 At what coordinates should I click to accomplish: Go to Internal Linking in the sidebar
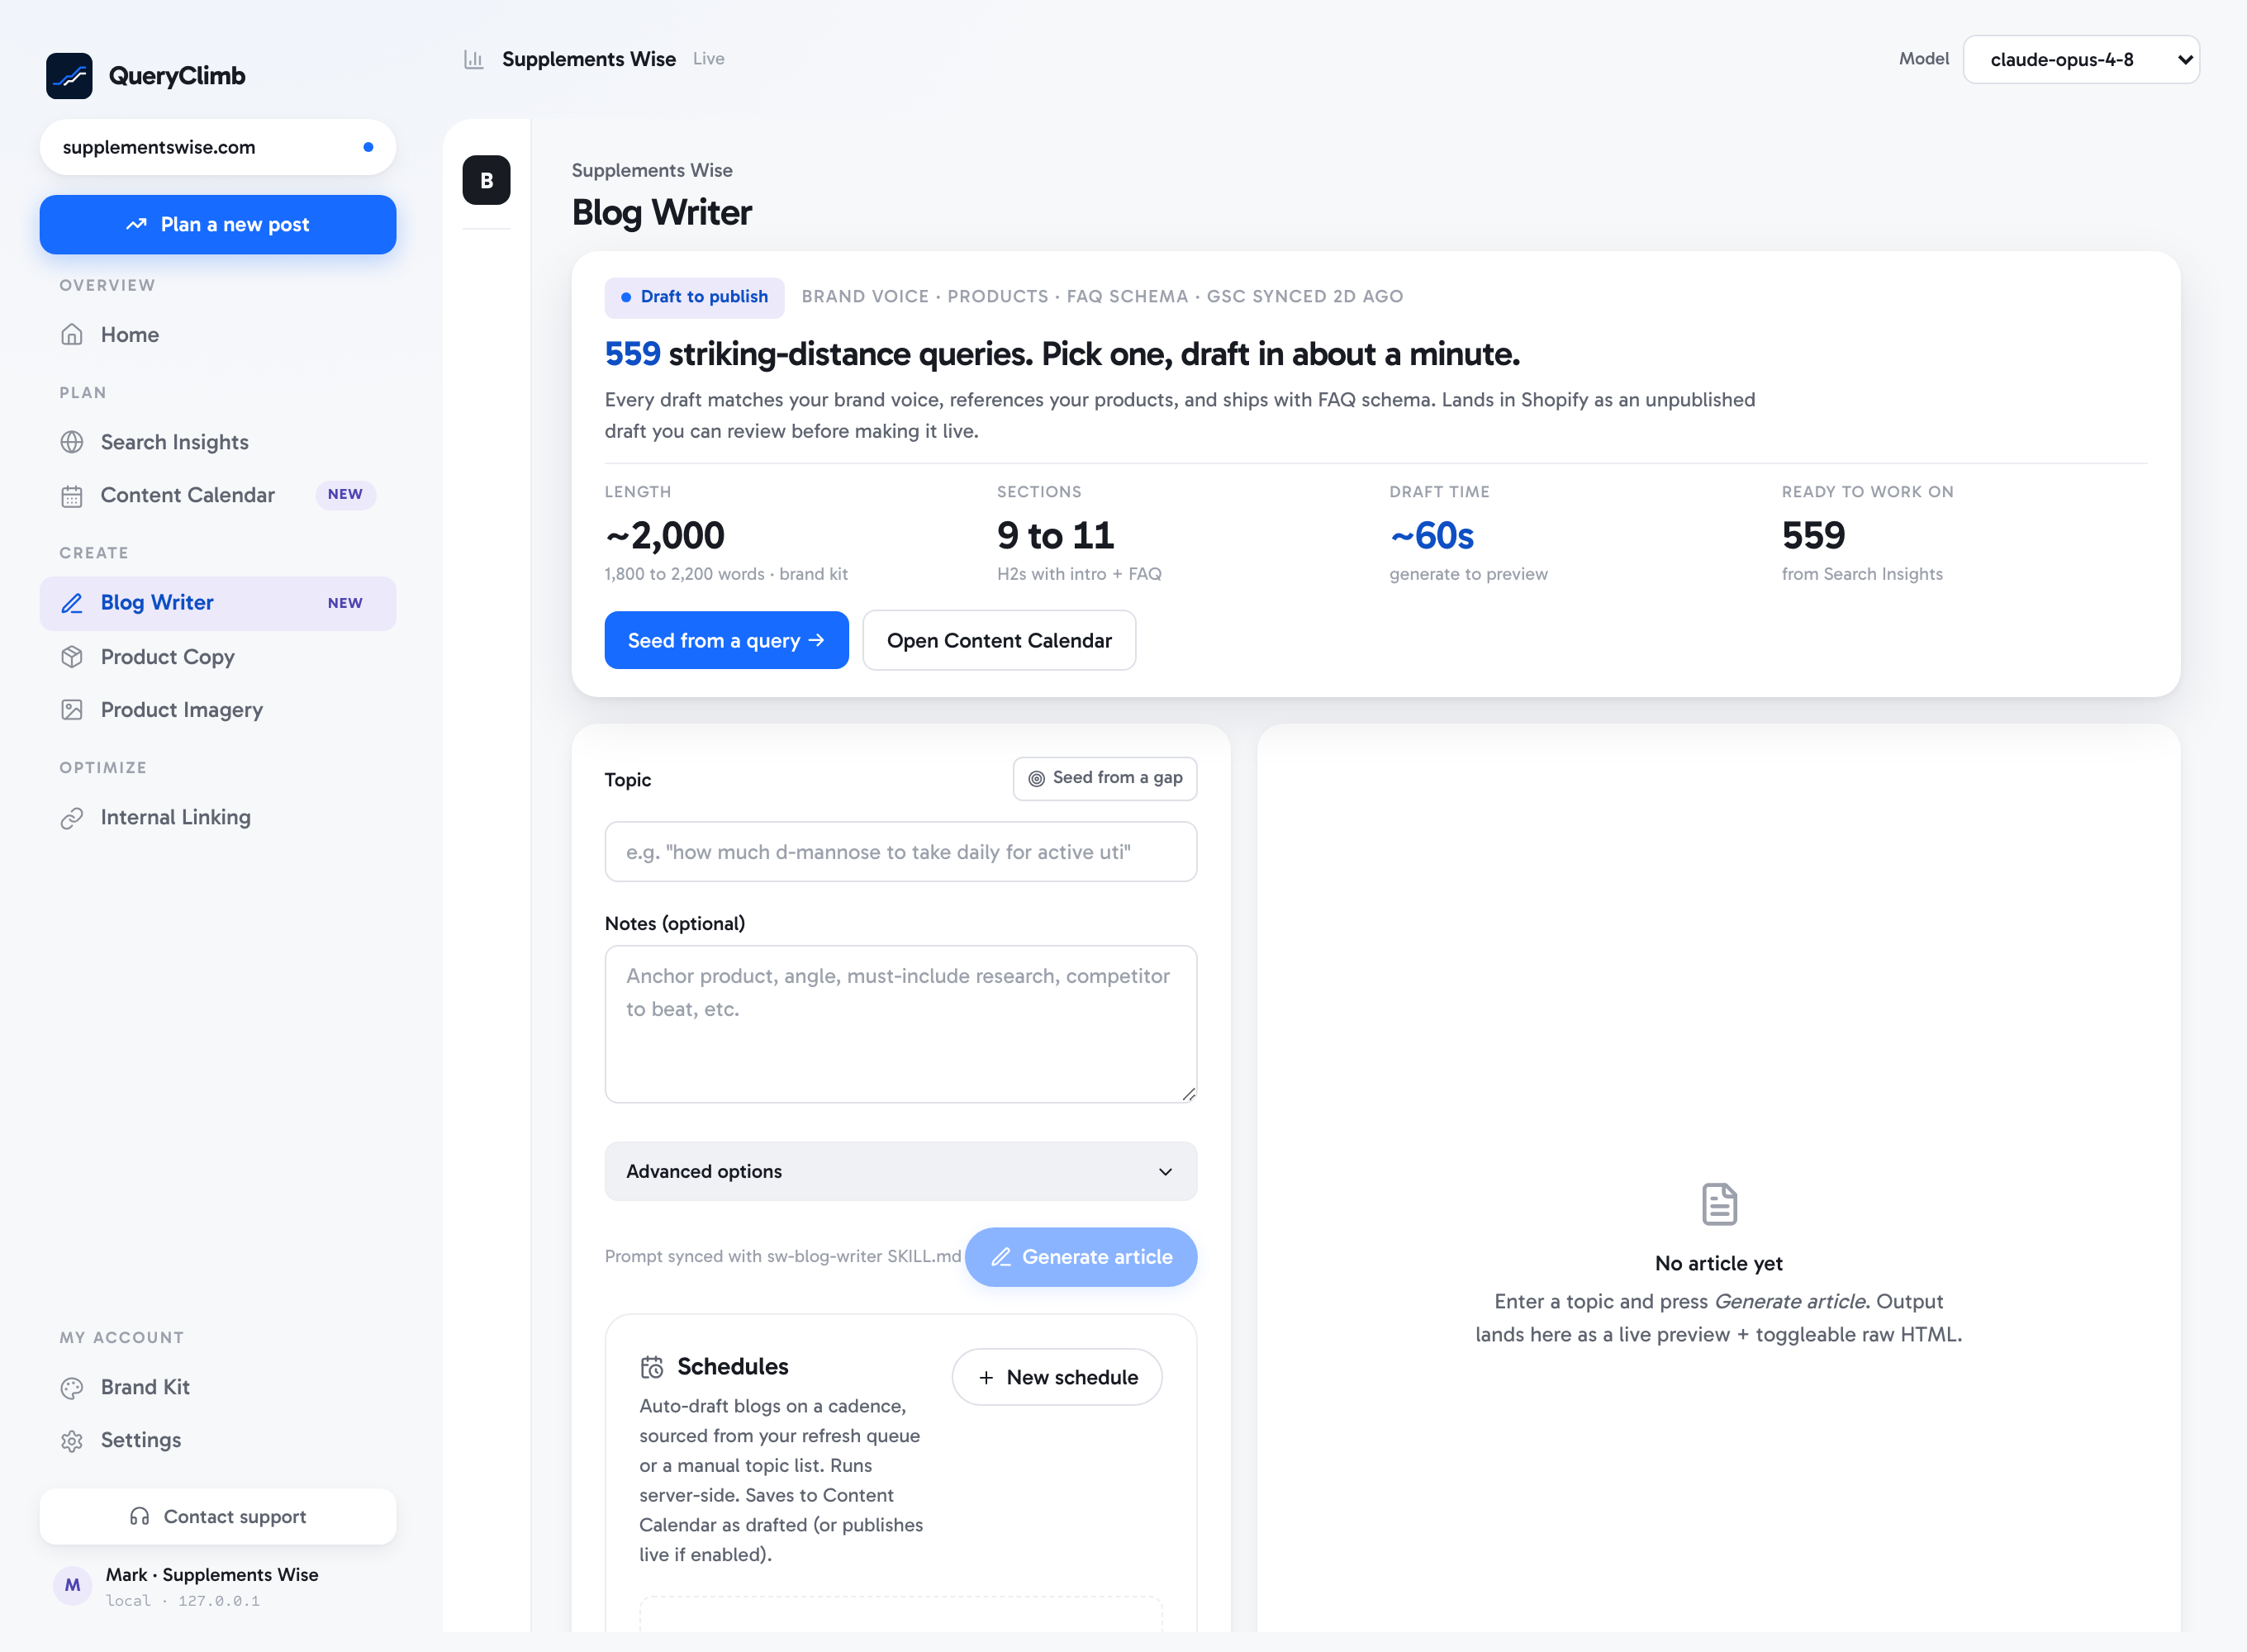click(218, 818)
